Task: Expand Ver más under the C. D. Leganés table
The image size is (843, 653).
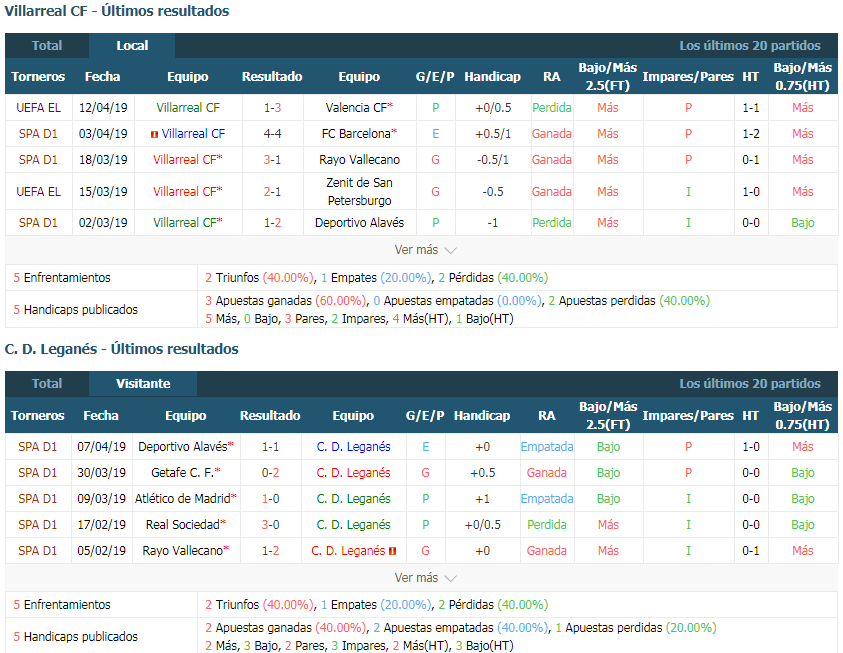Action: [425, 578]
